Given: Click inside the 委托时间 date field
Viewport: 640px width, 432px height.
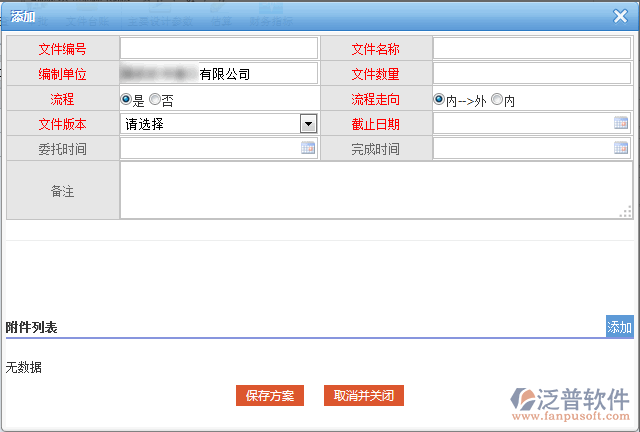Looking at the screenshot, I should [x=209, y=149].
